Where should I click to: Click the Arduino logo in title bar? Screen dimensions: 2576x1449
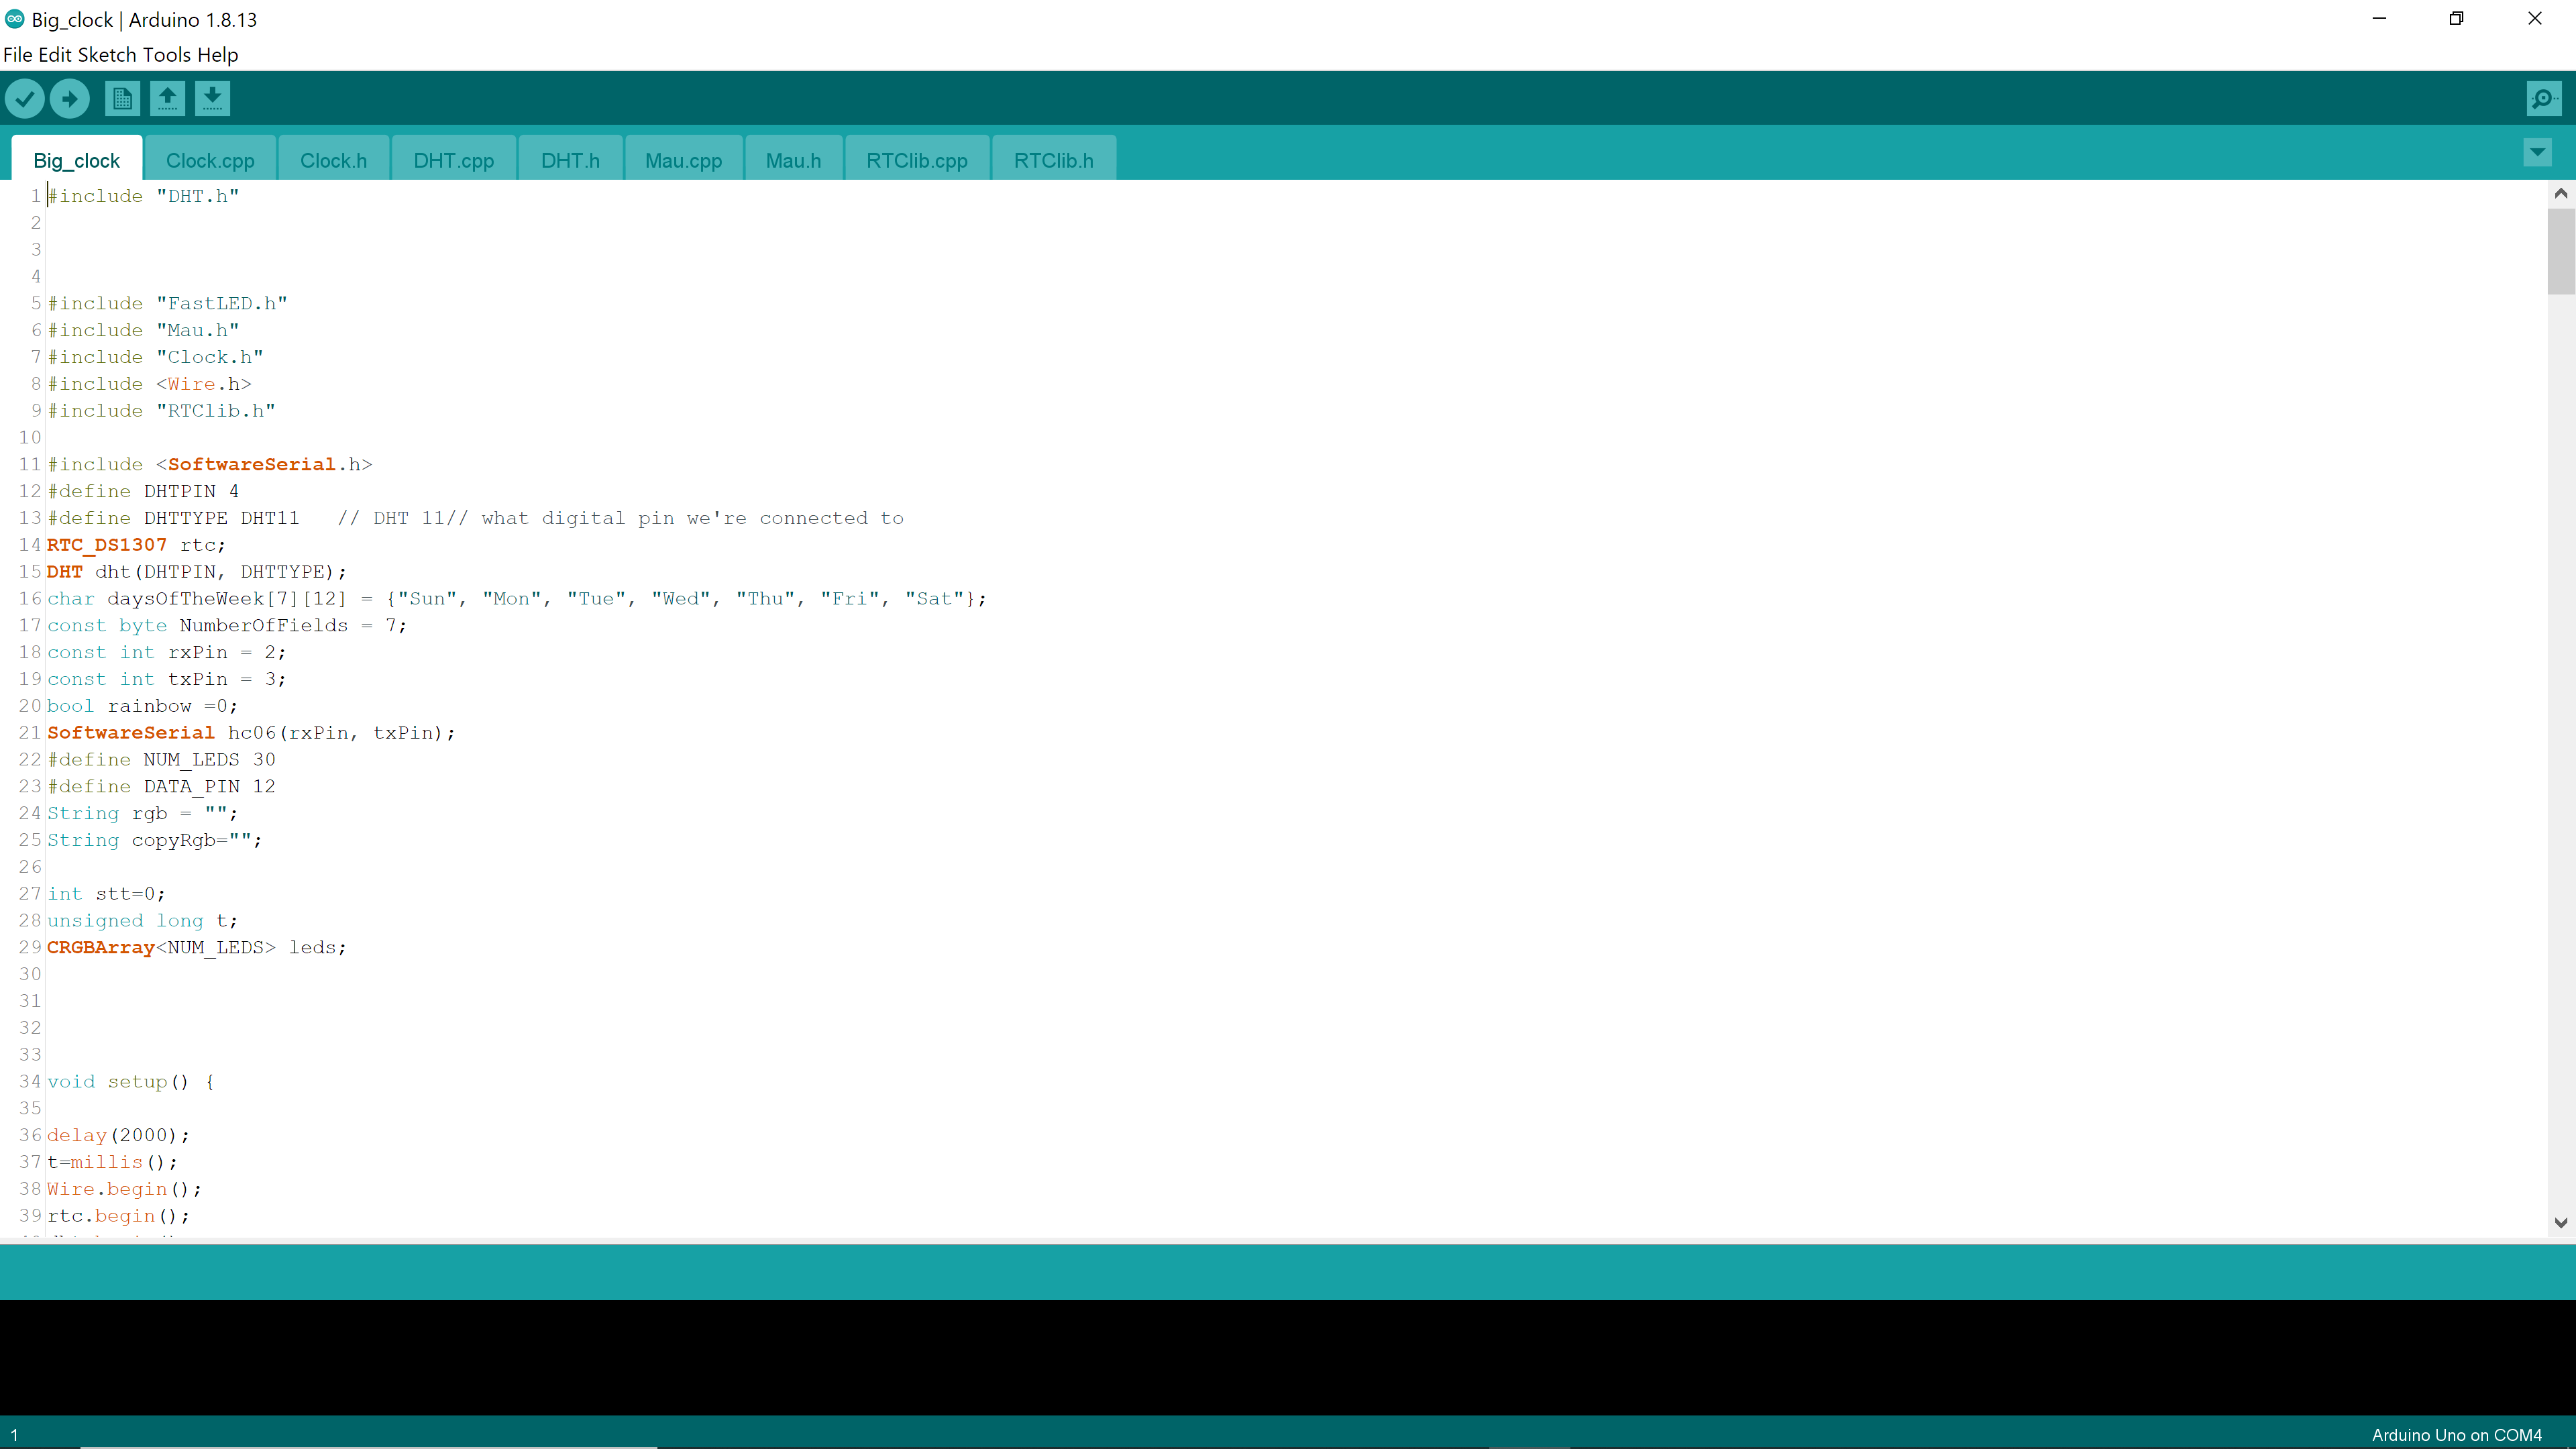tap(14, 19)
